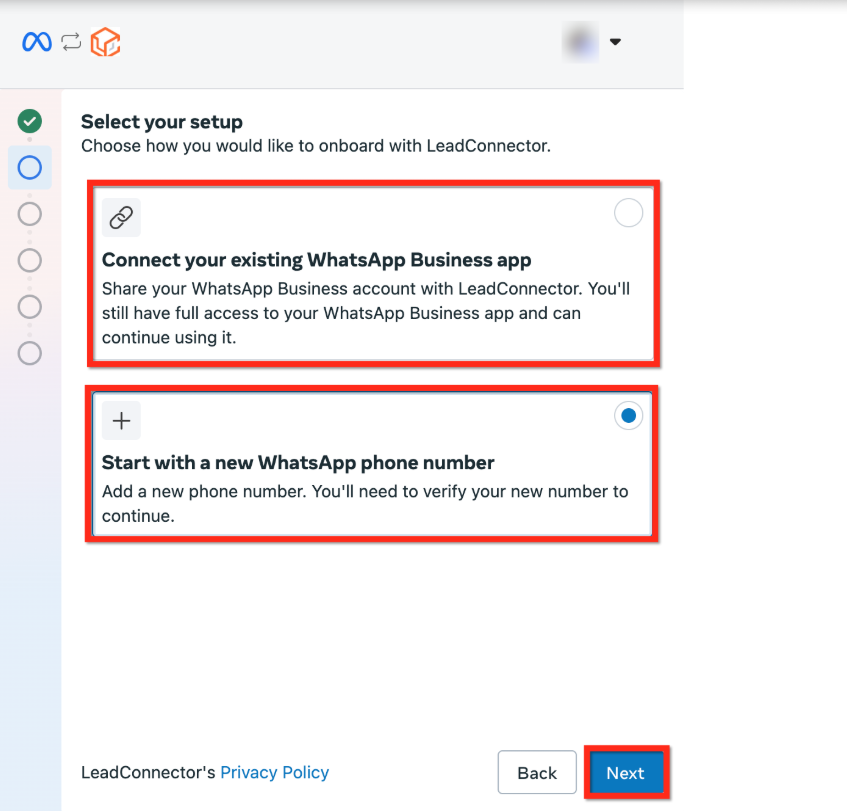Image resolution: width=847 pixels, height=811 pixels.
Task: Click the Back button
Action: coord(537,773)
